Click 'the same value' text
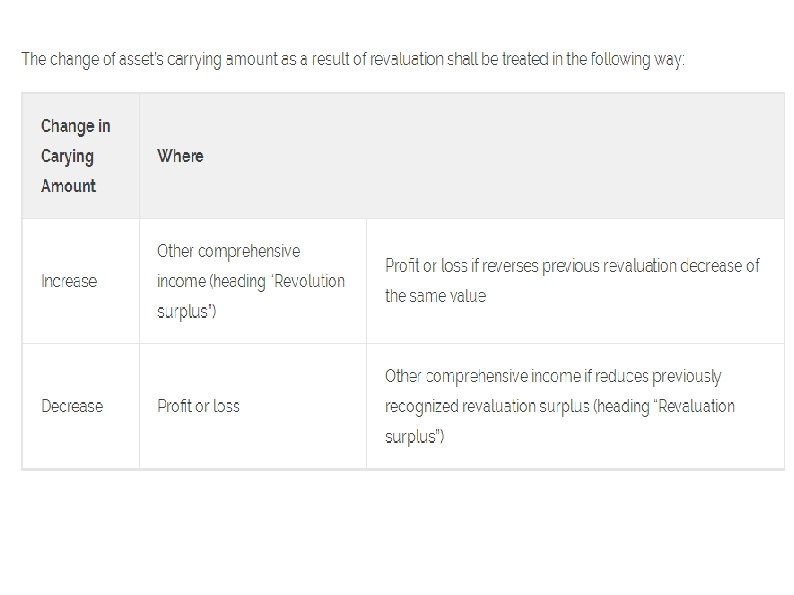Screen dimensions: 794x595 (435, 296)
